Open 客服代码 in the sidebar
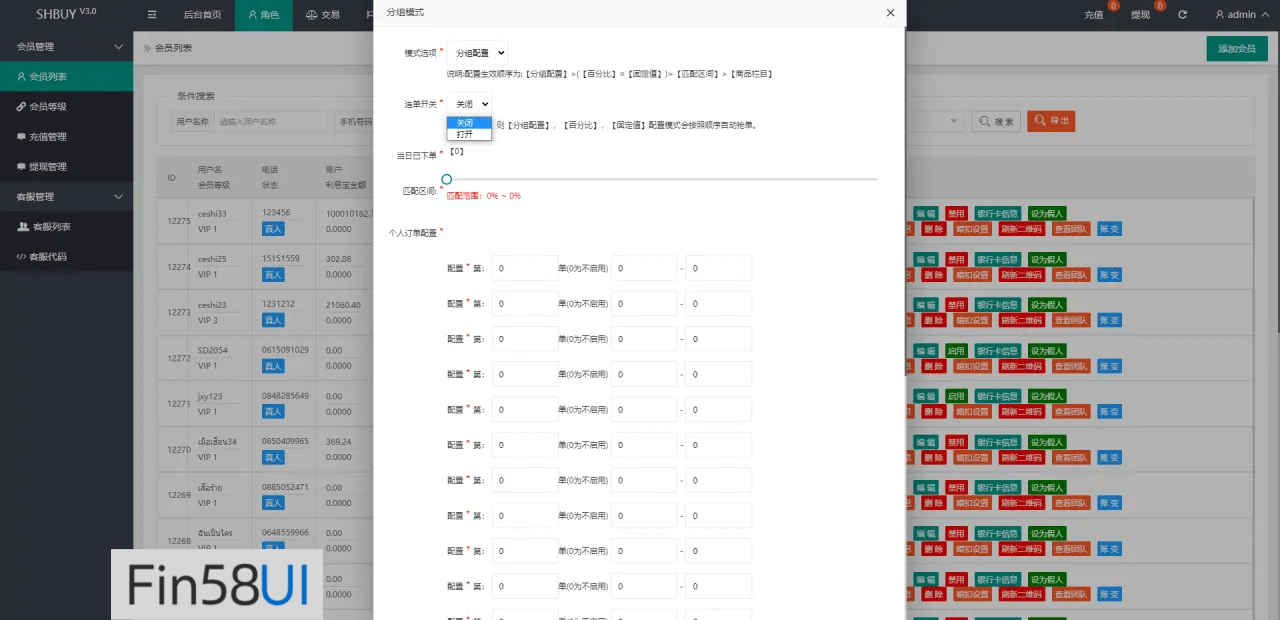The image size is (1280, 620). [66, 256]
